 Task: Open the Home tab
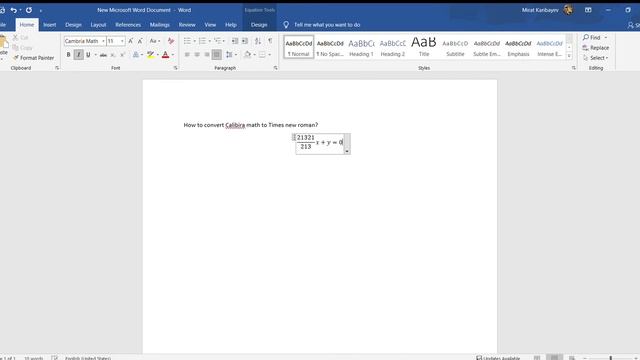click(27, 25)
